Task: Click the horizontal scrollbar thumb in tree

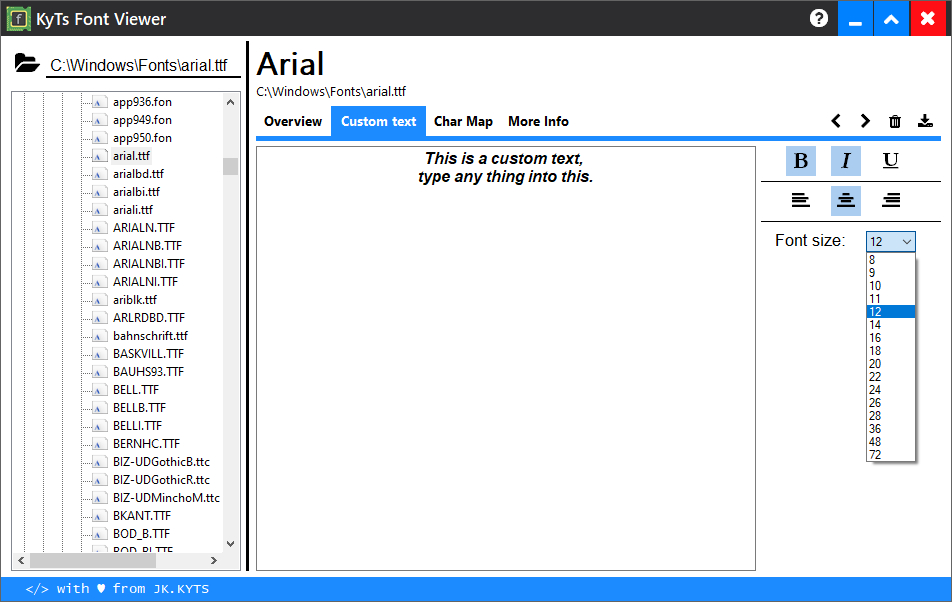Action: click(93, 560)
